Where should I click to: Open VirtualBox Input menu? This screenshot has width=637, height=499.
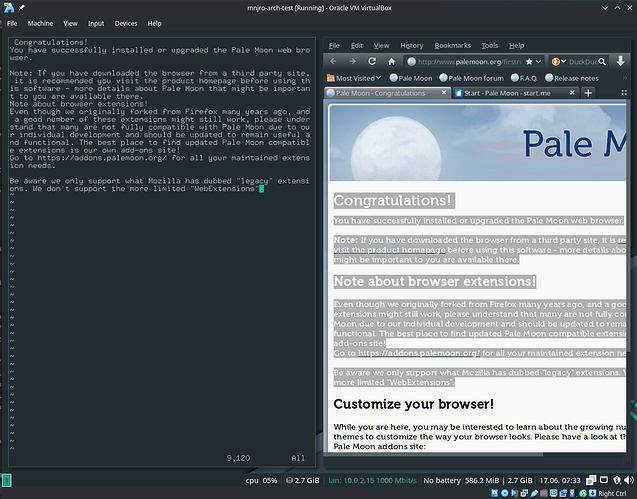point(96,24)
